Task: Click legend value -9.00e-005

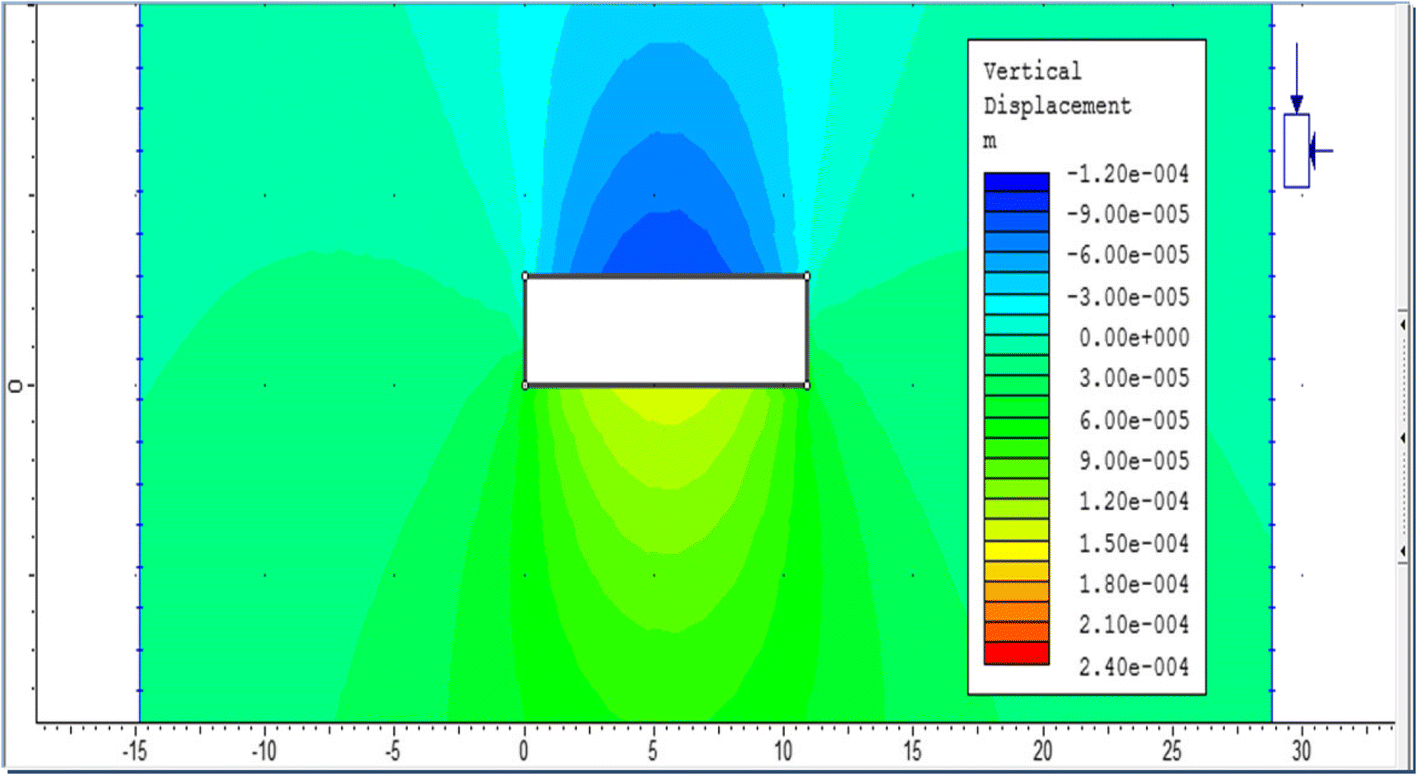Action: [1128, 215]
